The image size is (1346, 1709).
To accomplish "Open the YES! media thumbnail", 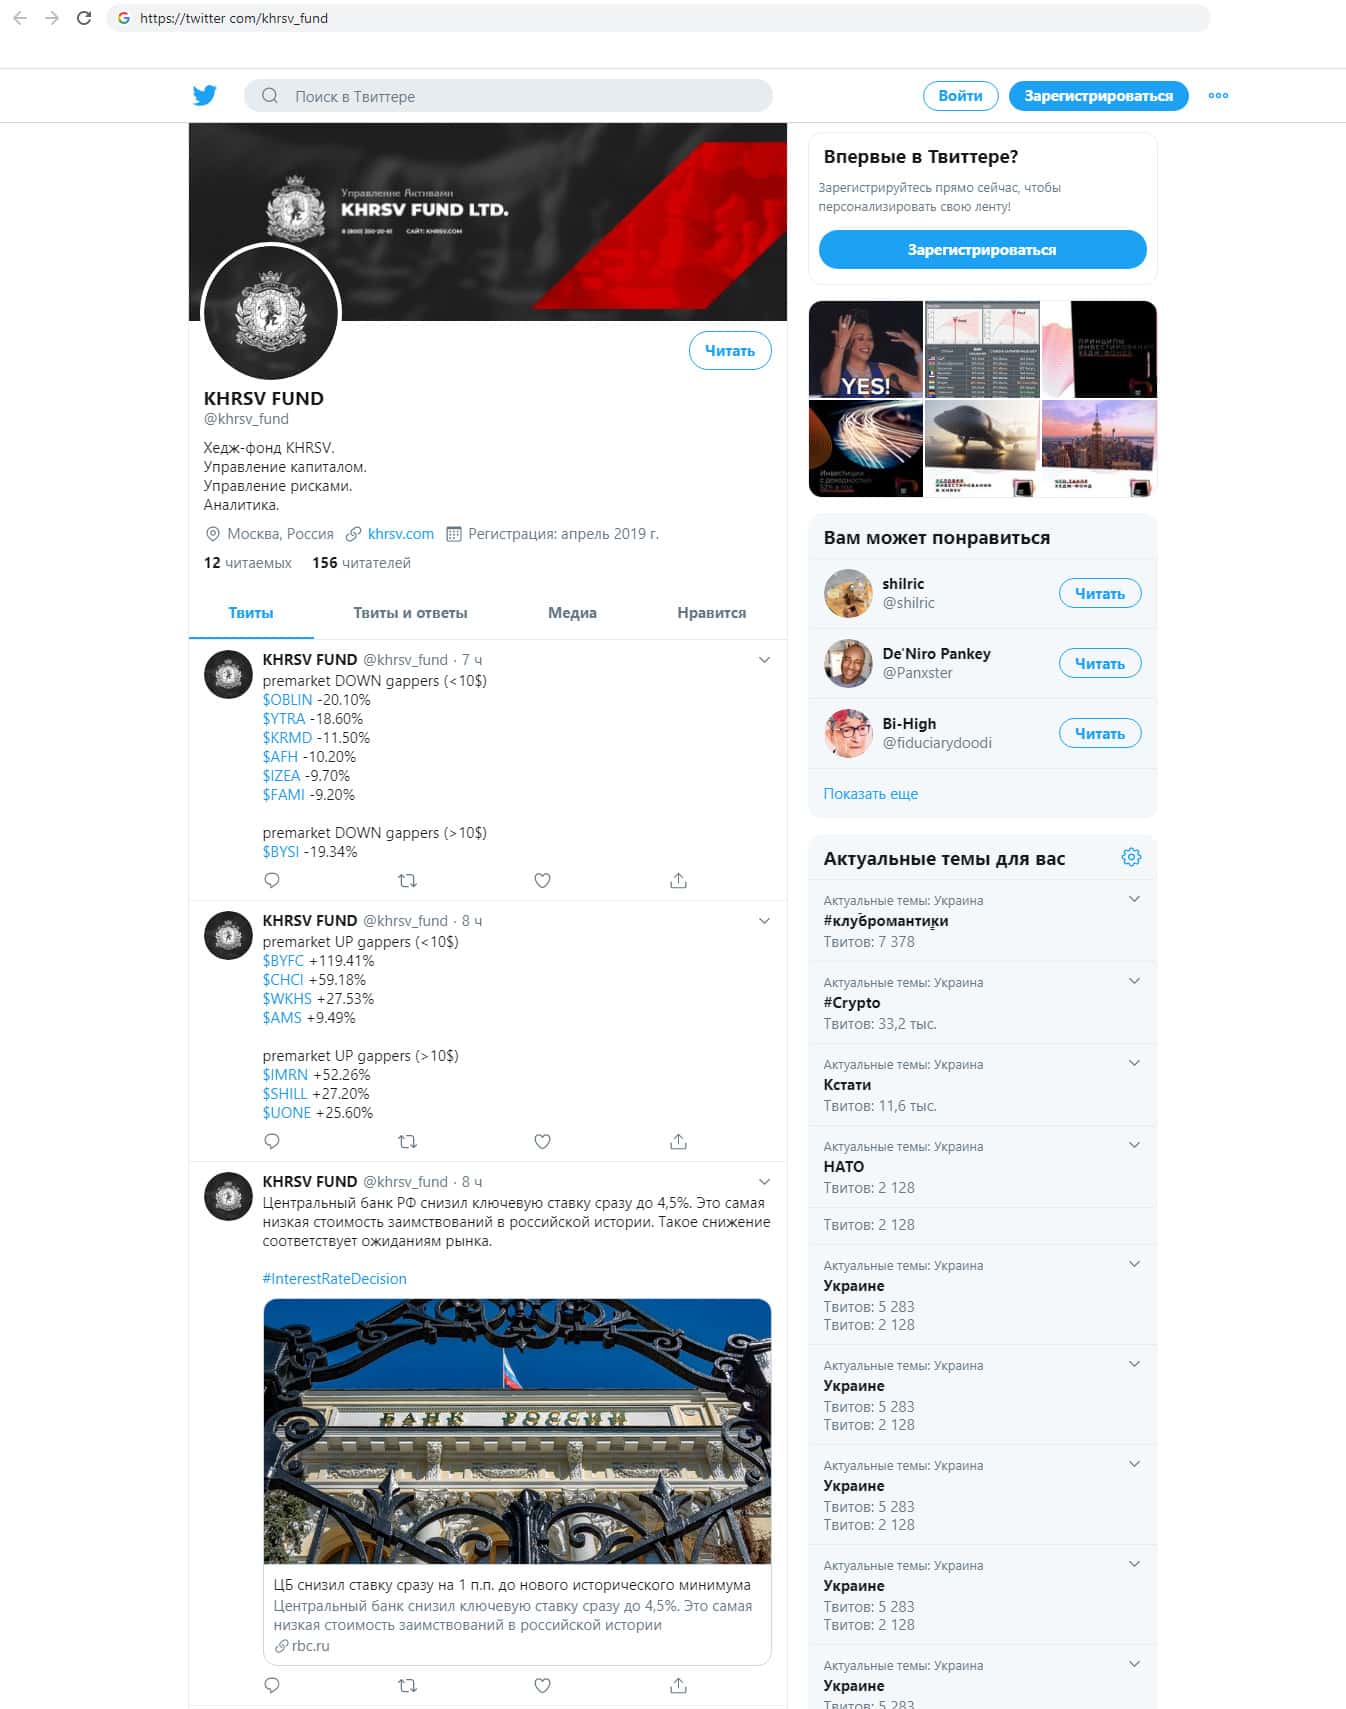I will 866,349.
